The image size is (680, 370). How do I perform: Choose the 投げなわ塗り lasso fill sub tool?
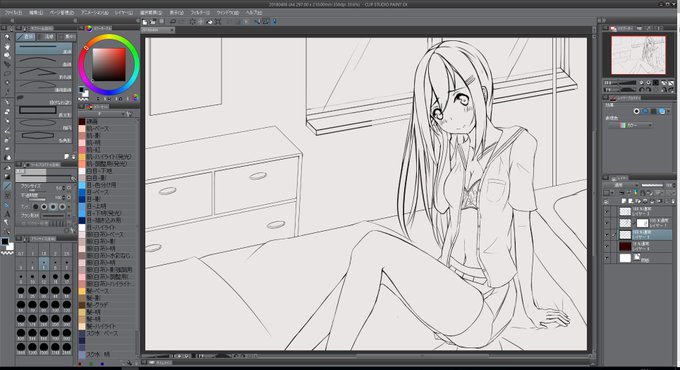click(44, 99)
